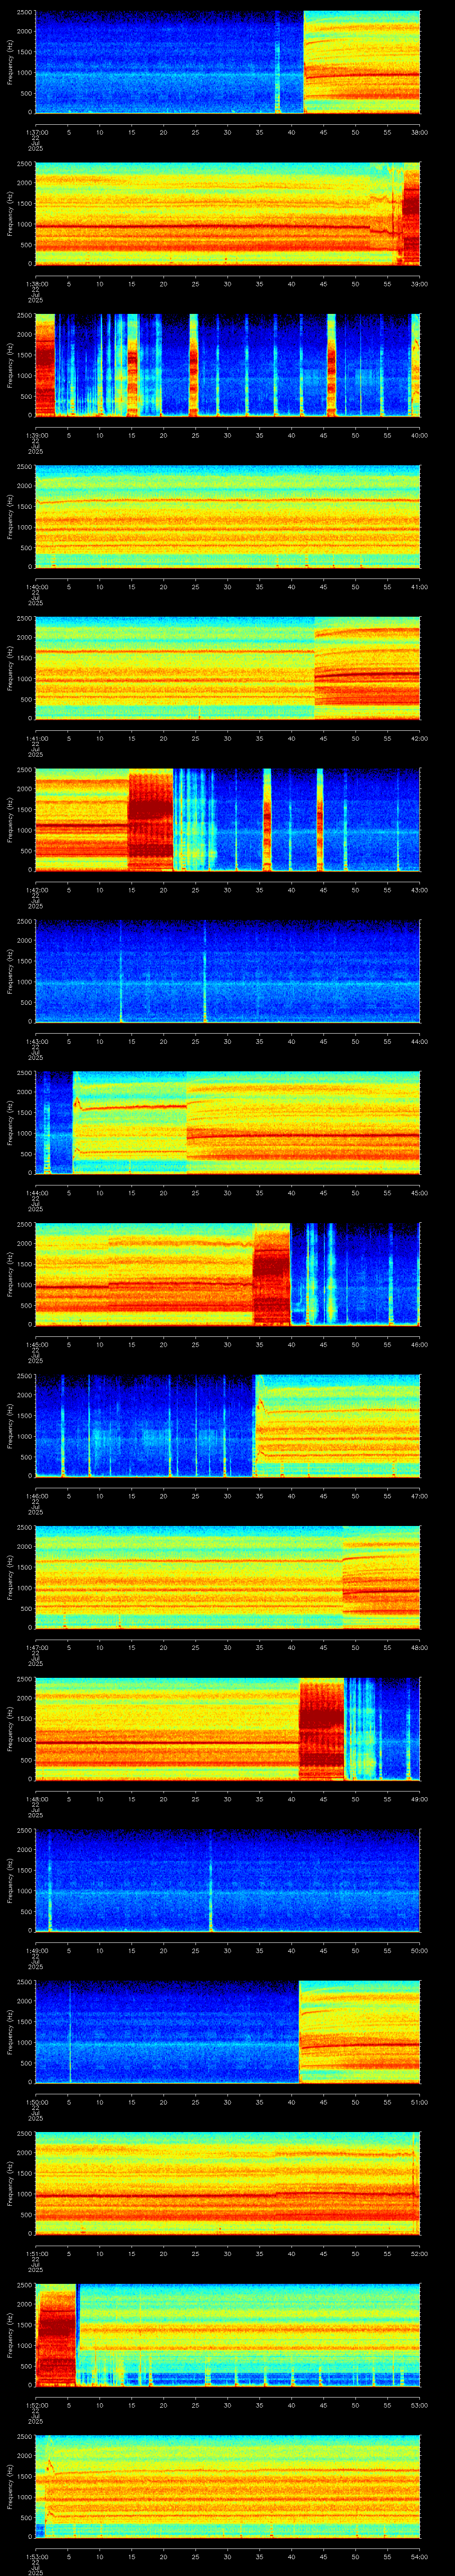Click the spectrogram panel starting at 1:44:00

pyautogui.click(x=227, y=1123)
